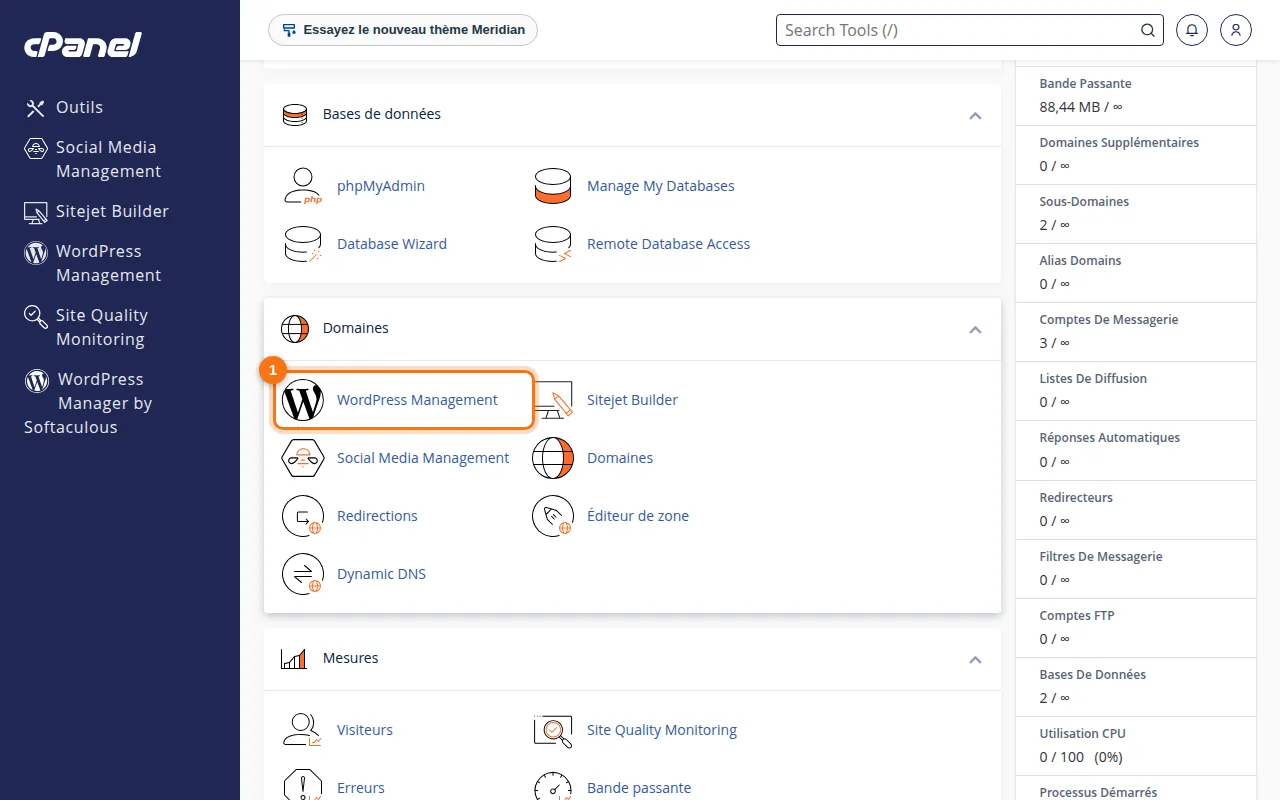Collapse the Bases de données section

tap(975, 116)
